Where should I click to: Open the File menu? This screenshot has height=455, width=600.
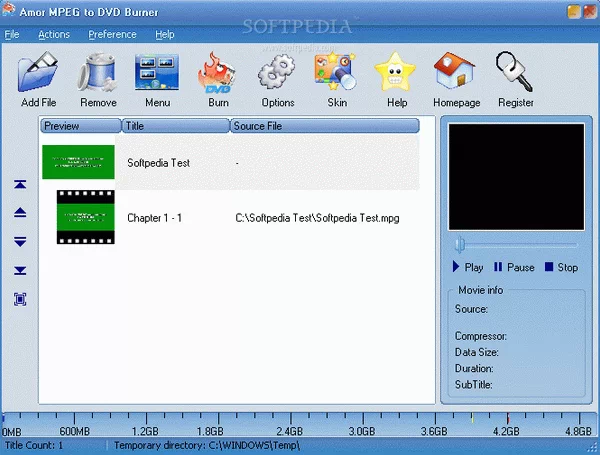pyautogui.click(x=12, y=35)
